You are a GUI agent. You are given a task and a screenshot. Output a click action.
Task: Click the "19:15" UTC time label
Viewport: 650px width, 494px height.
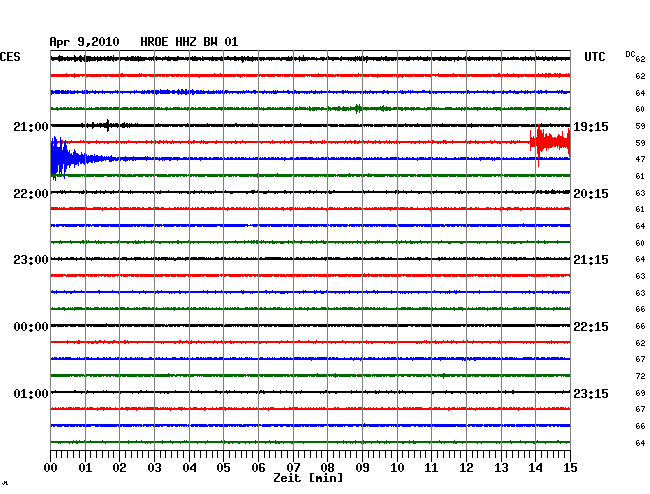591,126
